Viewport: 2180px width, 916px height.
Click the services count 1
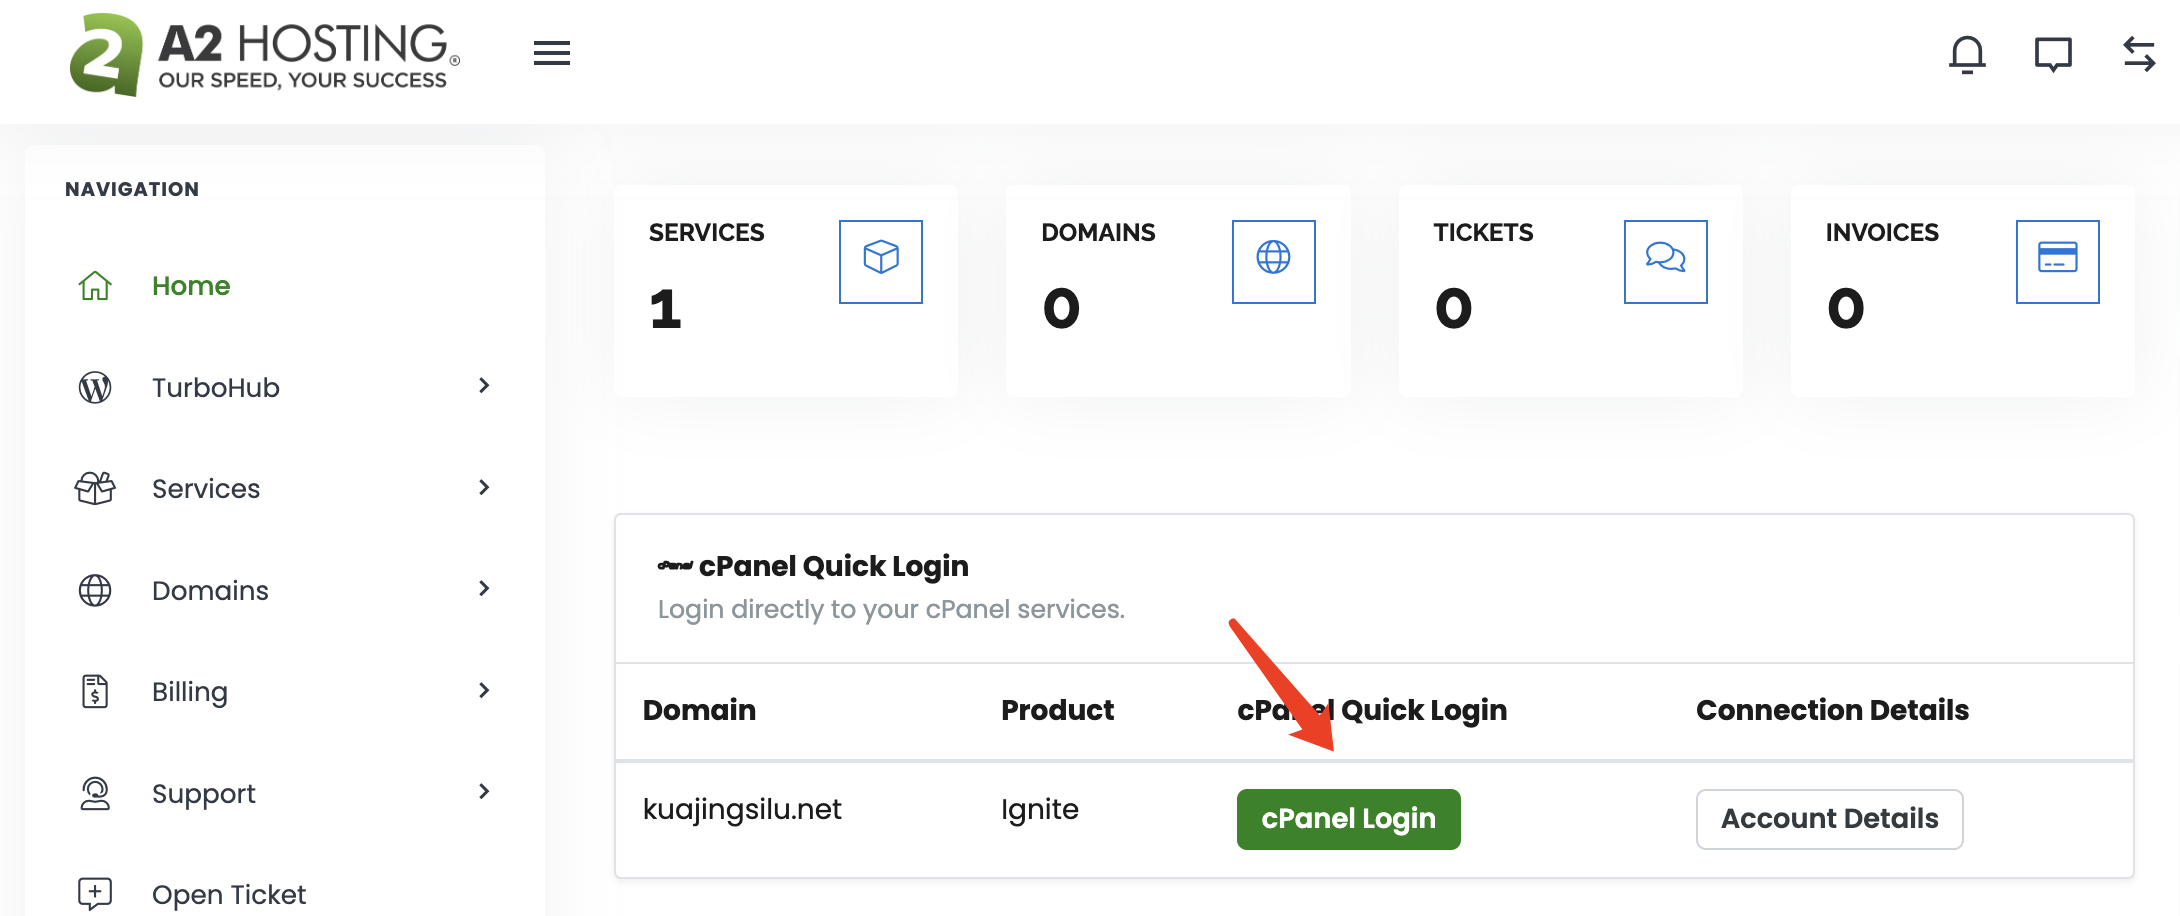[x=665, y=309]
